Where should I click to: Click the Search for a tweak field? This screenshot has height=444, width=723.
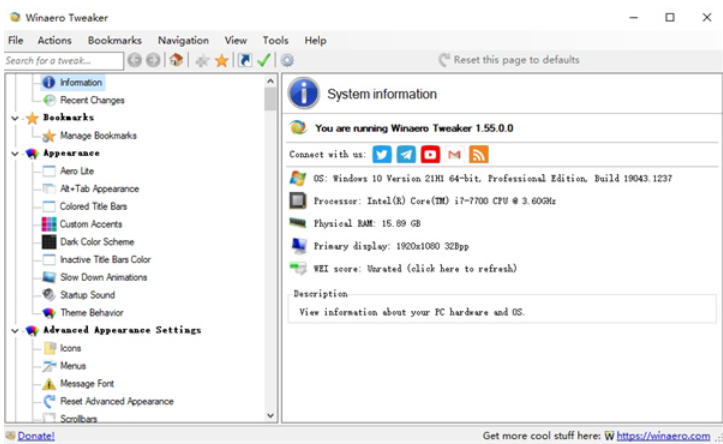[x=62, y=60]
